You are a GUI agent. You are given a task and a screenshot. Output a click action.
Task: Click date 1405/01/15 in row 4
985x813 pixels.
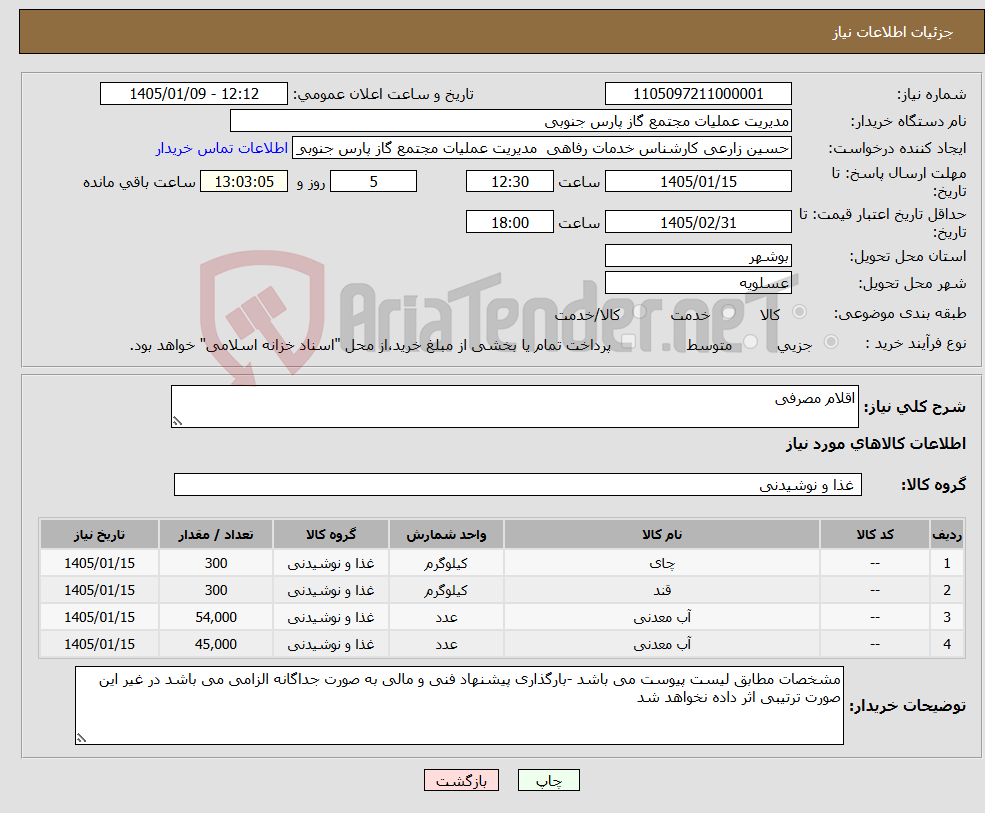point(99,645)
